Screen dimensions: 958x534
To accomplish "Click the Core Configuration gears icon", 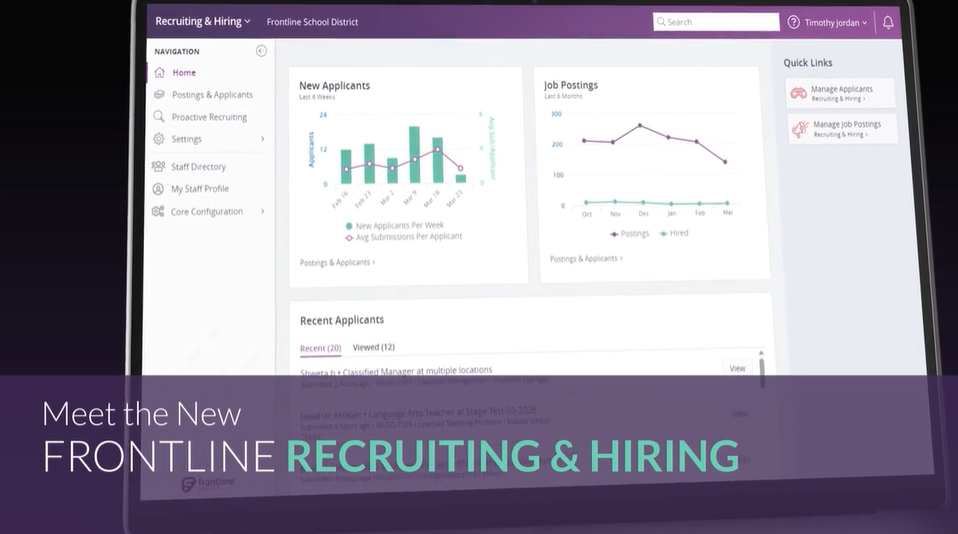I will [x=158, y=212].
